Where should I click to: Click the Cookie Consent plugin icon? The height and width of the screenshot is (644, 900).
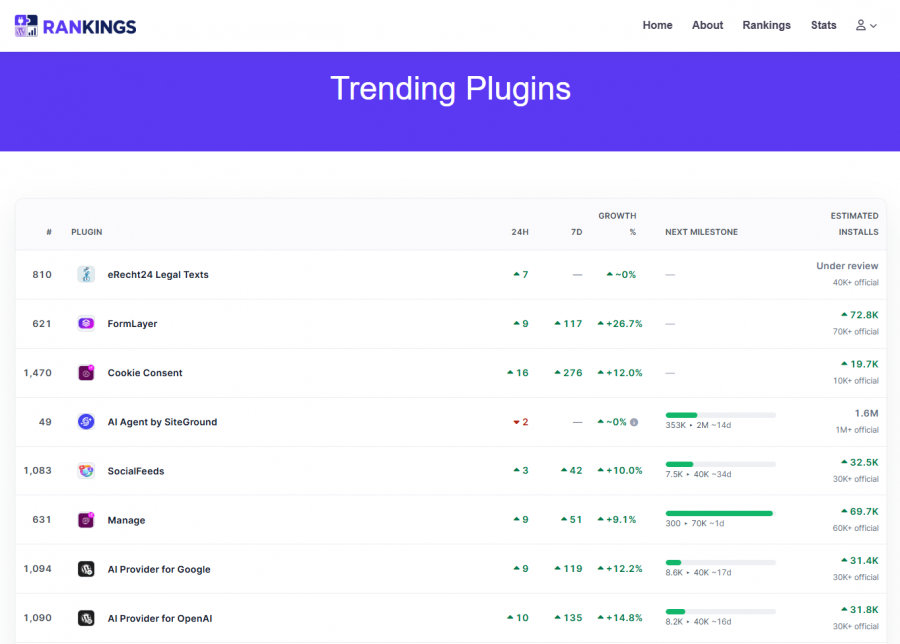[x=86, y=373]
